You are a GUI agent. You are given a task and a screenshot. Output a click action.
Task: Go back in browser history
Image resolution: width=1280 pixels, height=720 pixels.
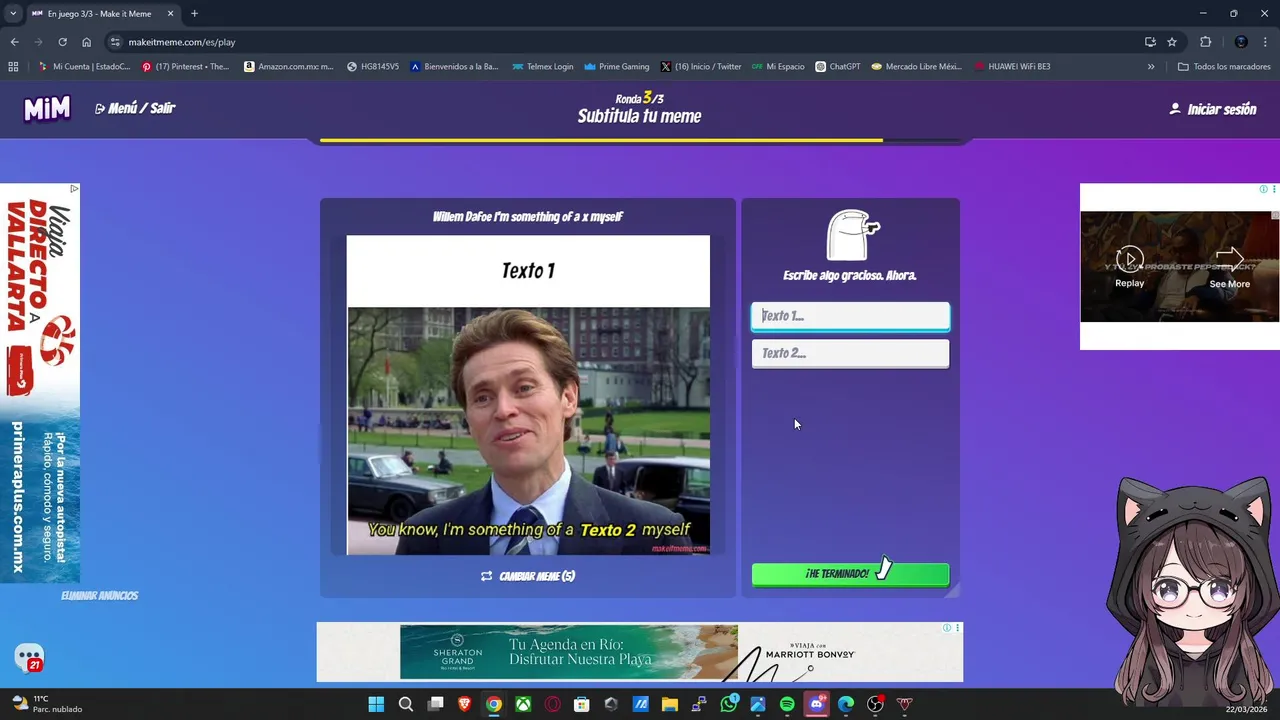pyautogui.click(x=14, y=42)
